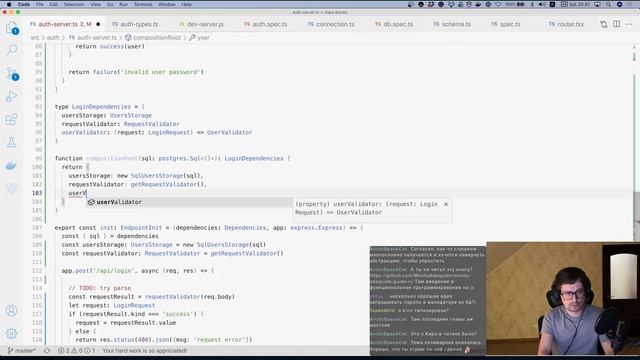Open the Docker view in activity bar
Image resolution: width=640 pixels, height=360 pixels.
pos(11,165)
